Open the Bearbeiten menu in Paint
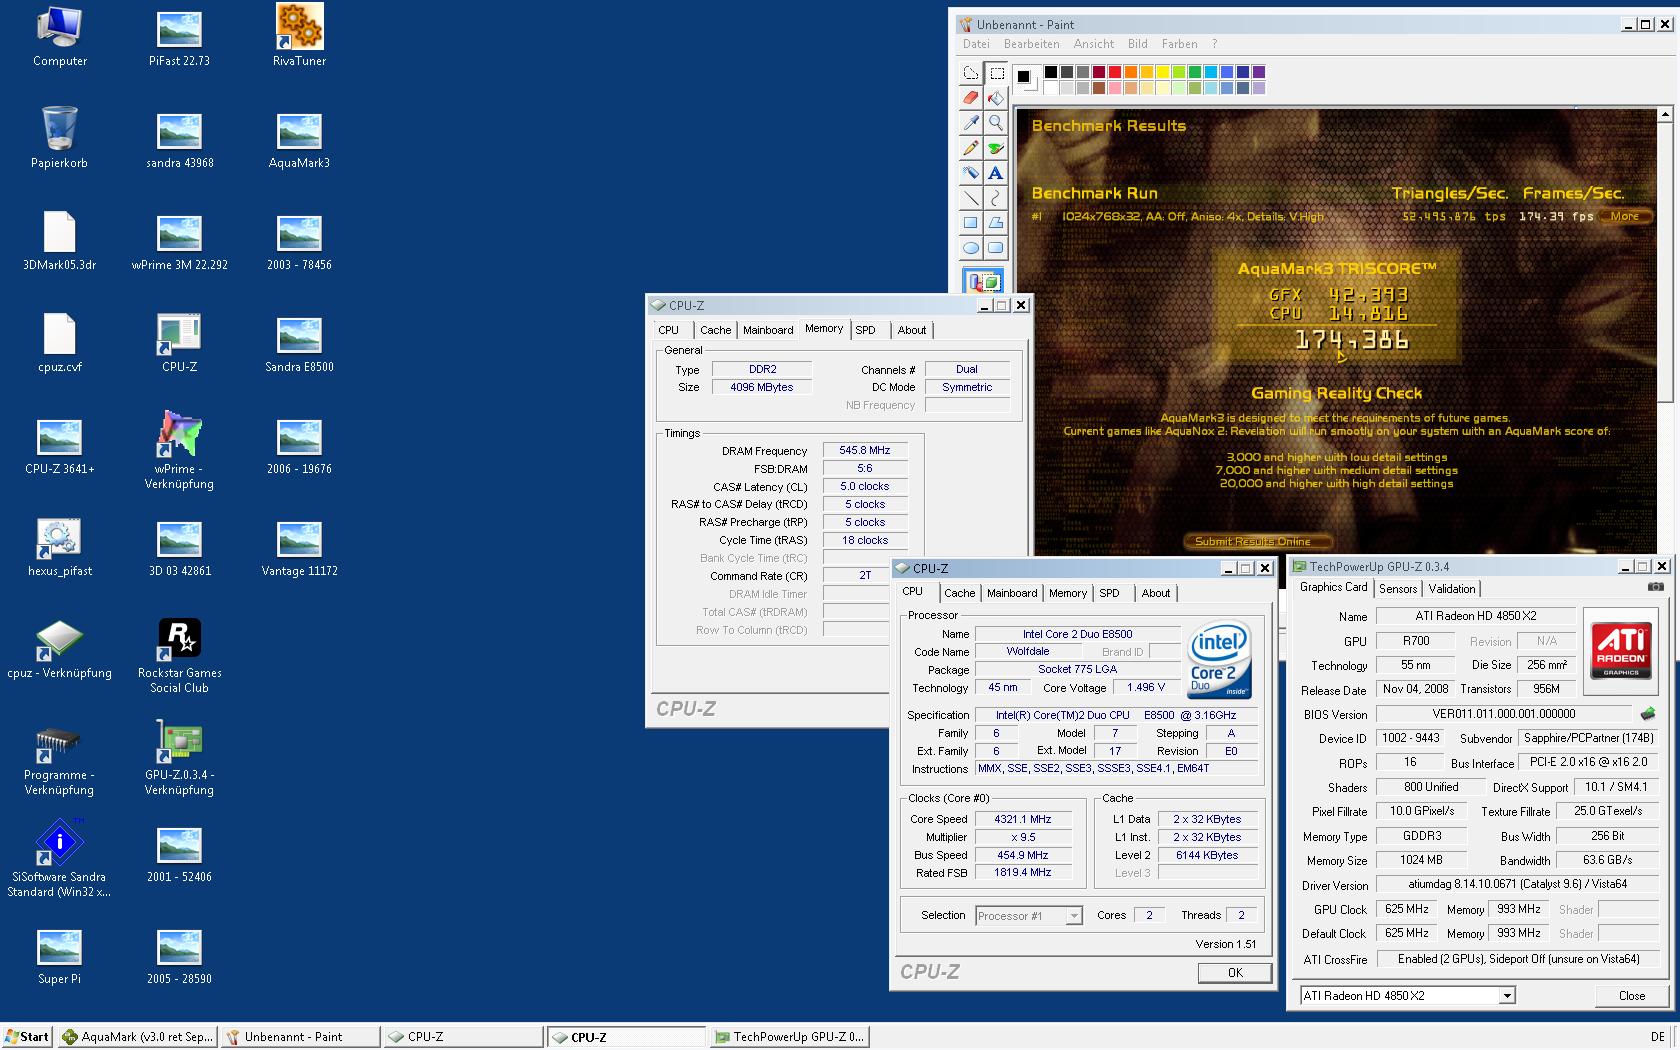1680x1050 pixels. (x=1031, y=44)
